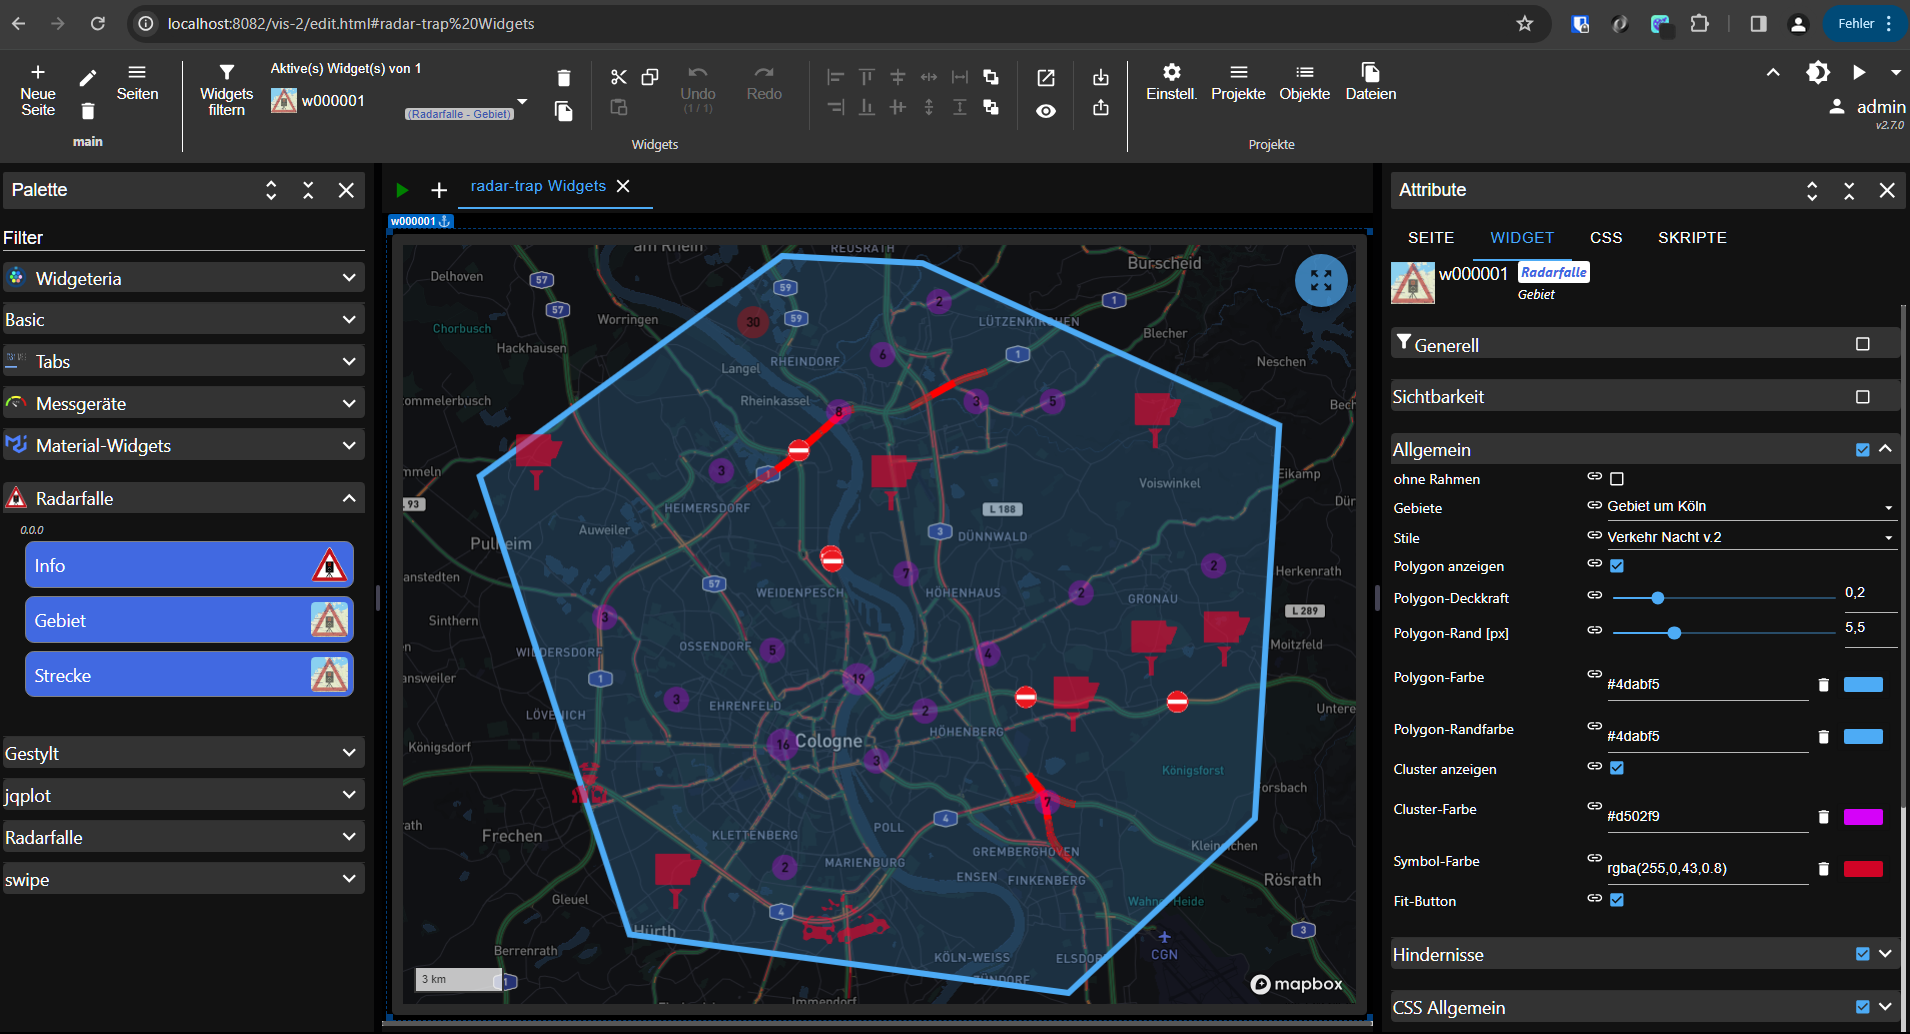Align widgets top icon
This screenshot has height=1034, width=1910.
click(x=867, y=77)
